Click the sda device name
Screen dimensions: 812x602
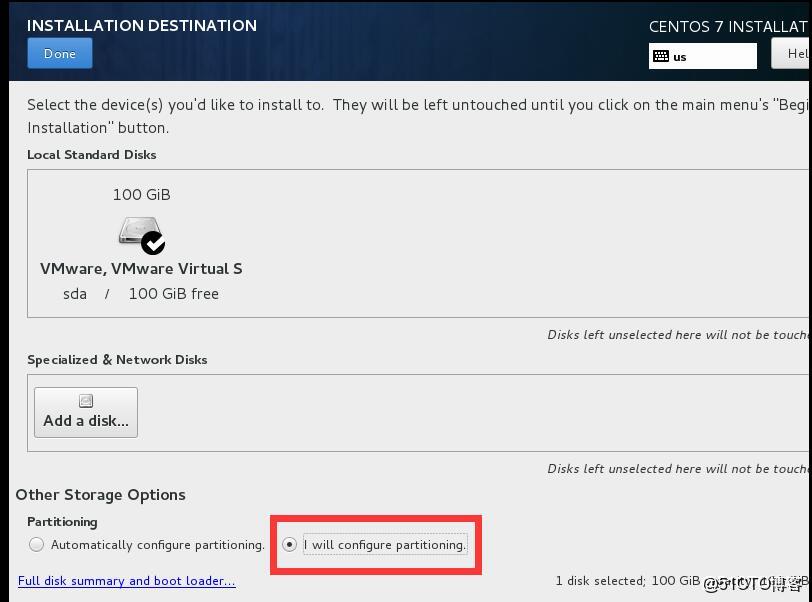[75, 294]
